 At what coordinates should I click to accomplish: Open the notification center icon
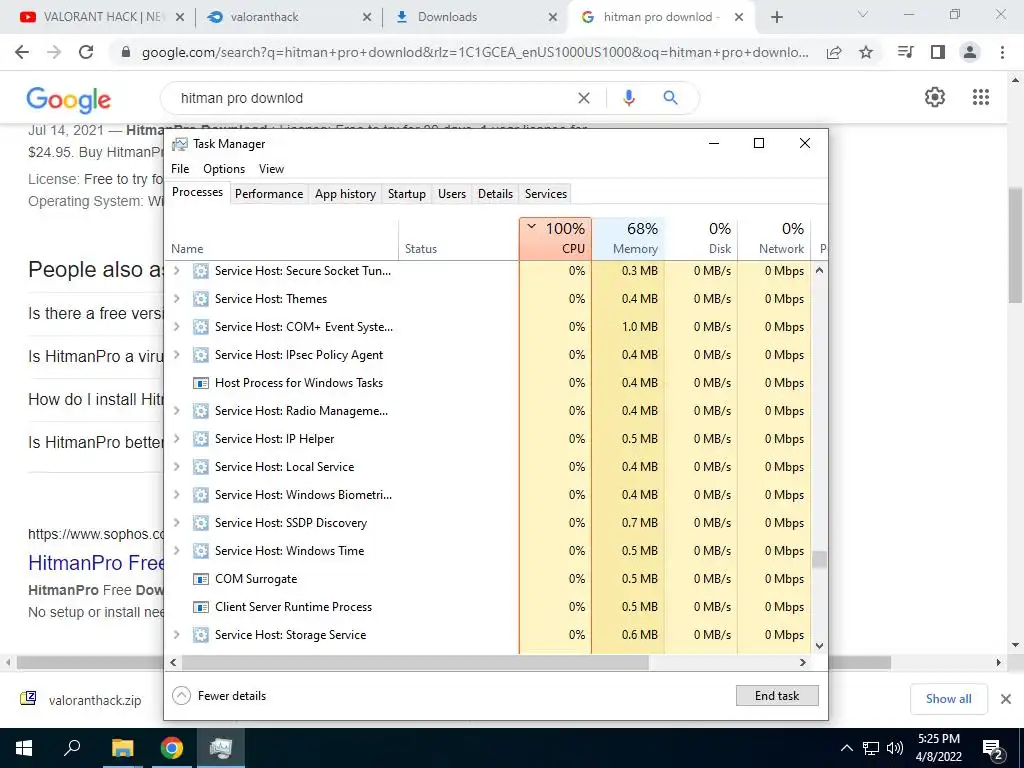pos(993,748)
